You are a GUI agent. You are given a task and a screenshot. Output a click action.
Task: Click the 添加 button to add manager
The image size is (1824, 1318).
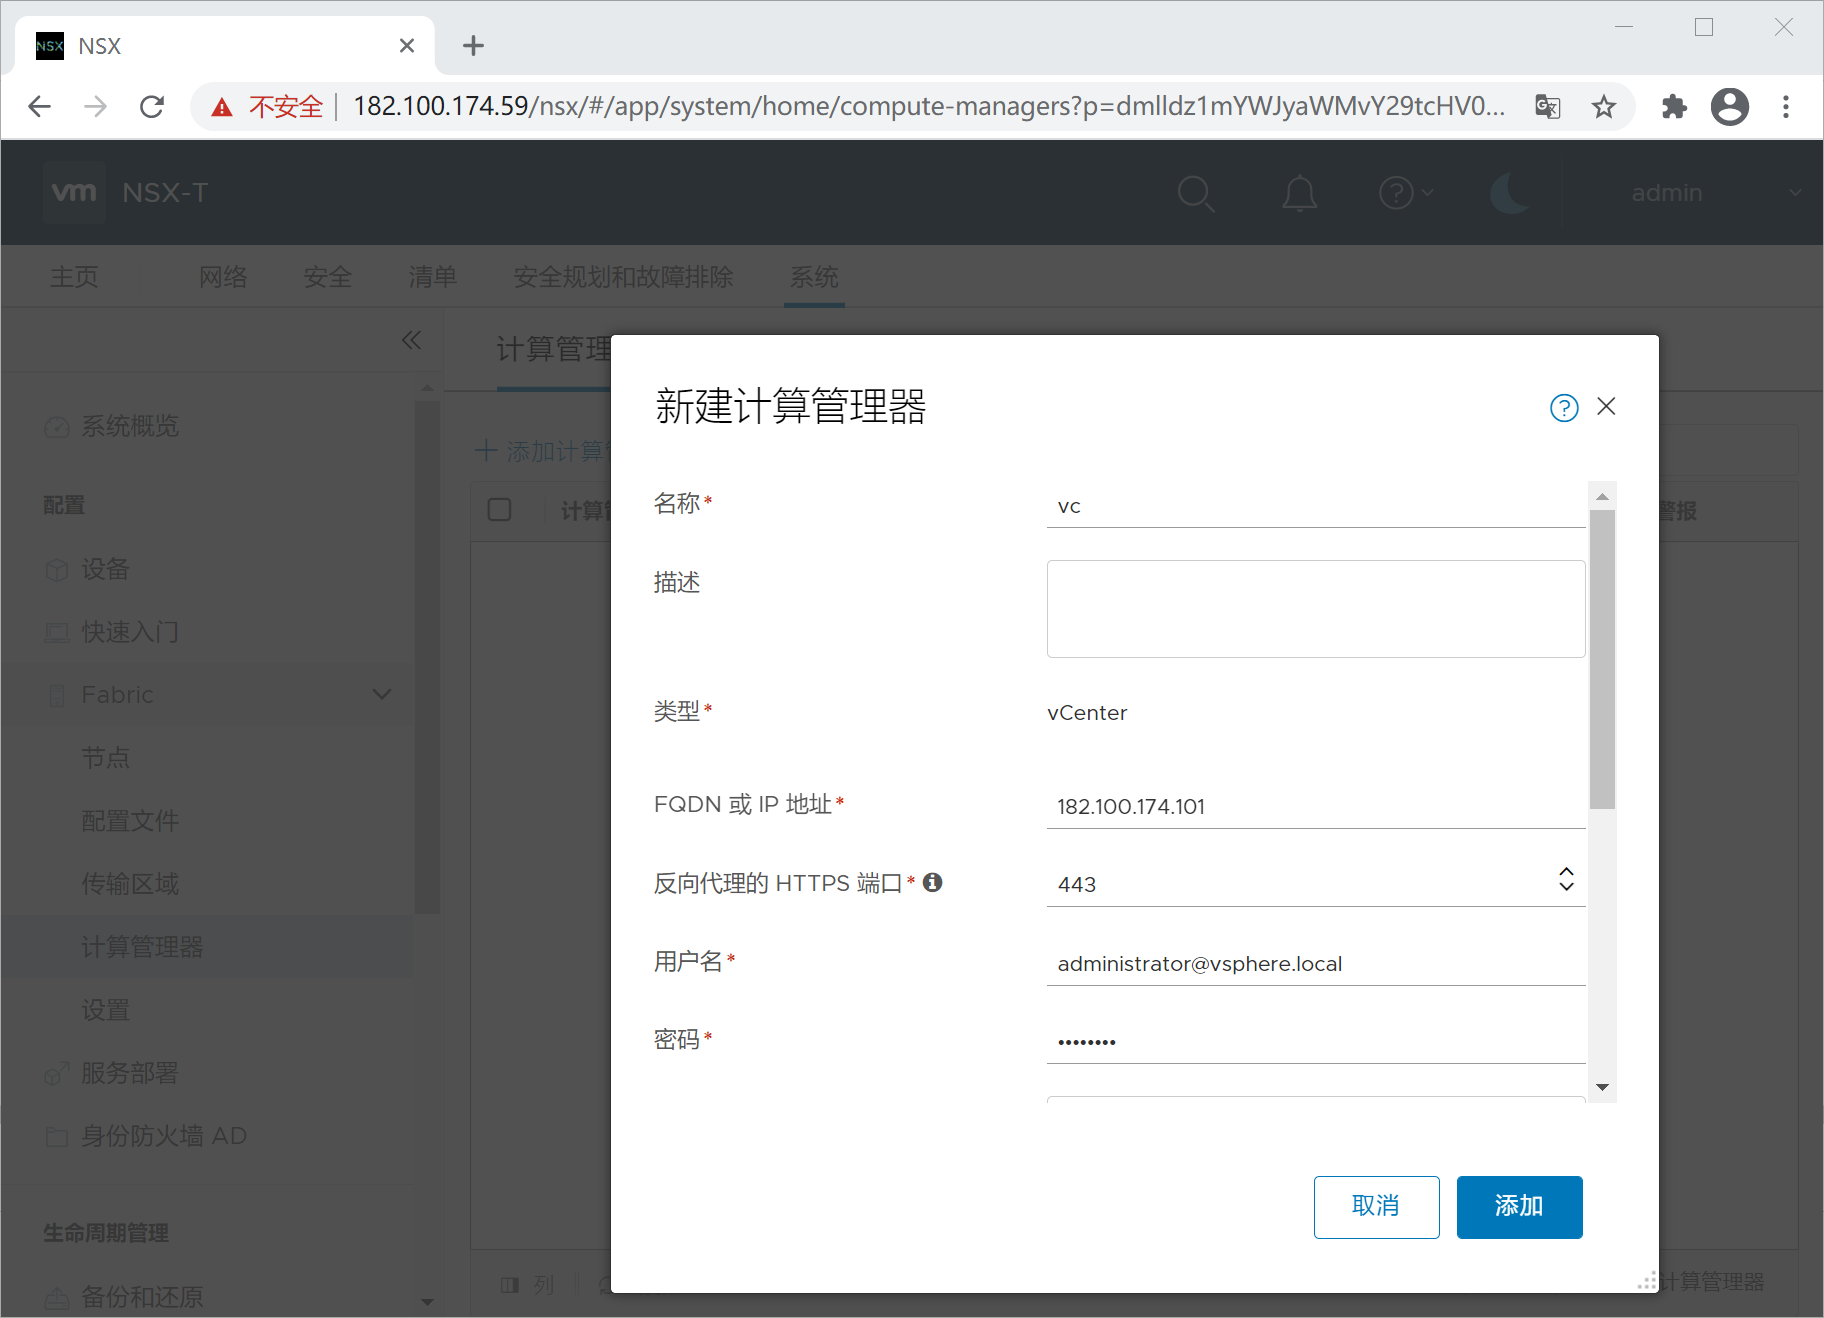[x=1518, y=1207]
